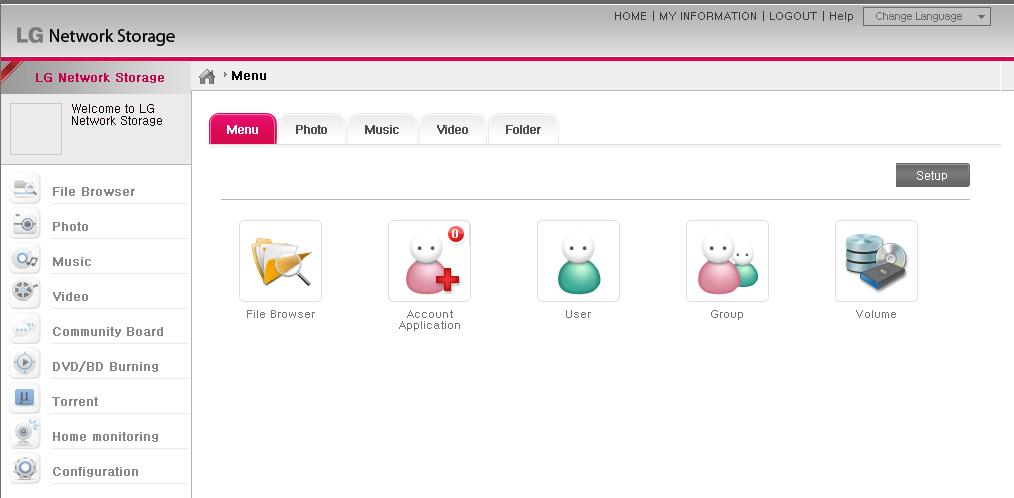Open the File Browser sidebar icon
The width and height of the screenshot is (1014, 498).
25,189
